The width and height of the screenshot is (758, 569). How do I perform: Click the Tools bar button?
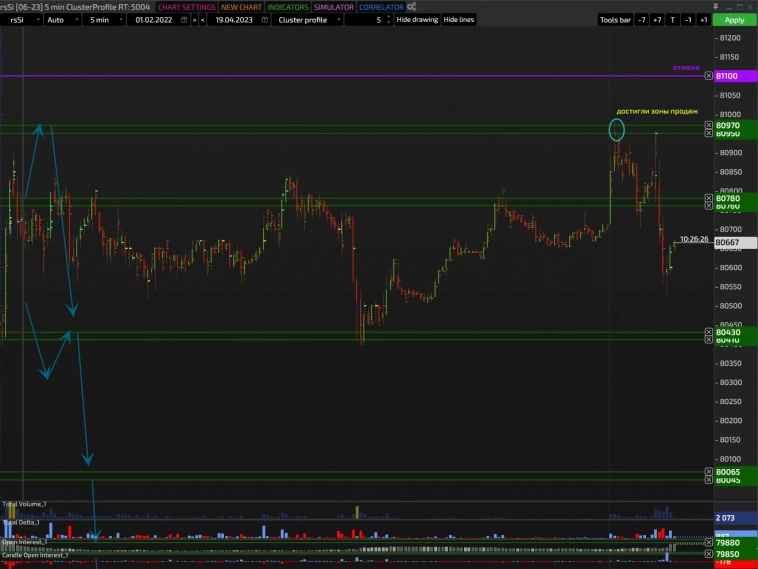615,20
